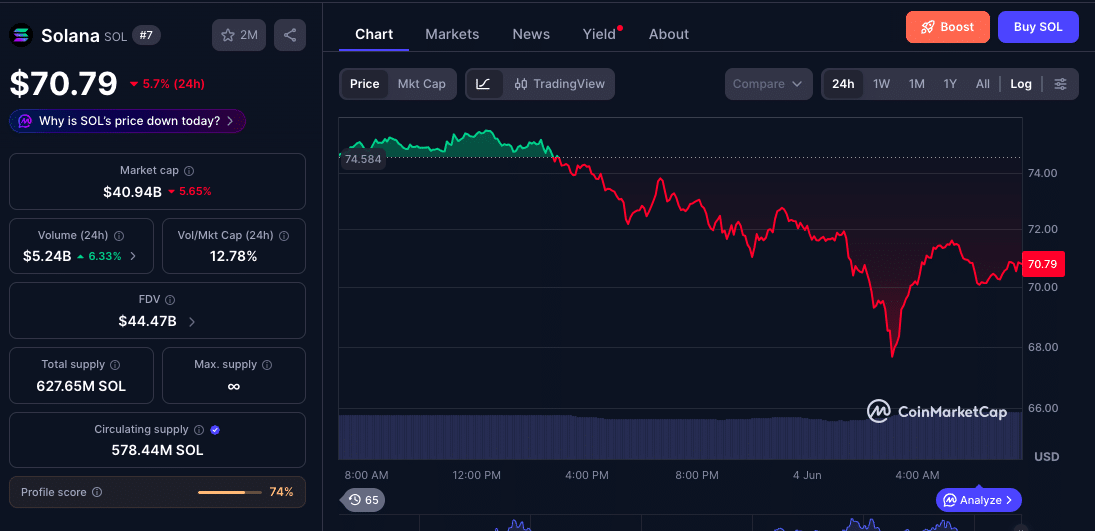Open the Markets tab
Image resolution: width=1095 pixels, height=531 pixels.
(x=452, y=34)
